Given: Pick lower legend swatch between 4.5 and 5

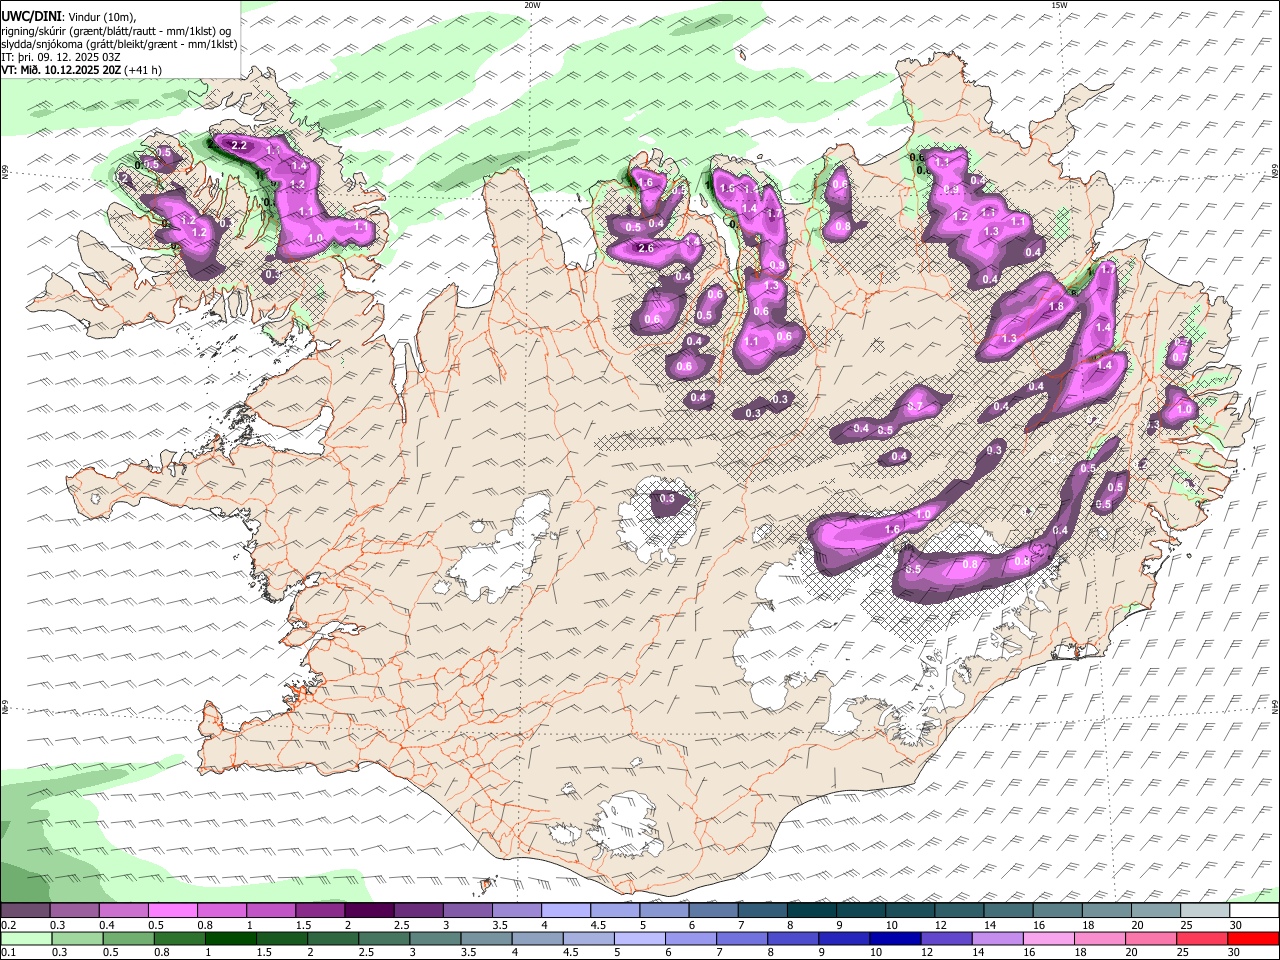Looking at the screenshot, I should pyautogui.click(x=588, y=938).
